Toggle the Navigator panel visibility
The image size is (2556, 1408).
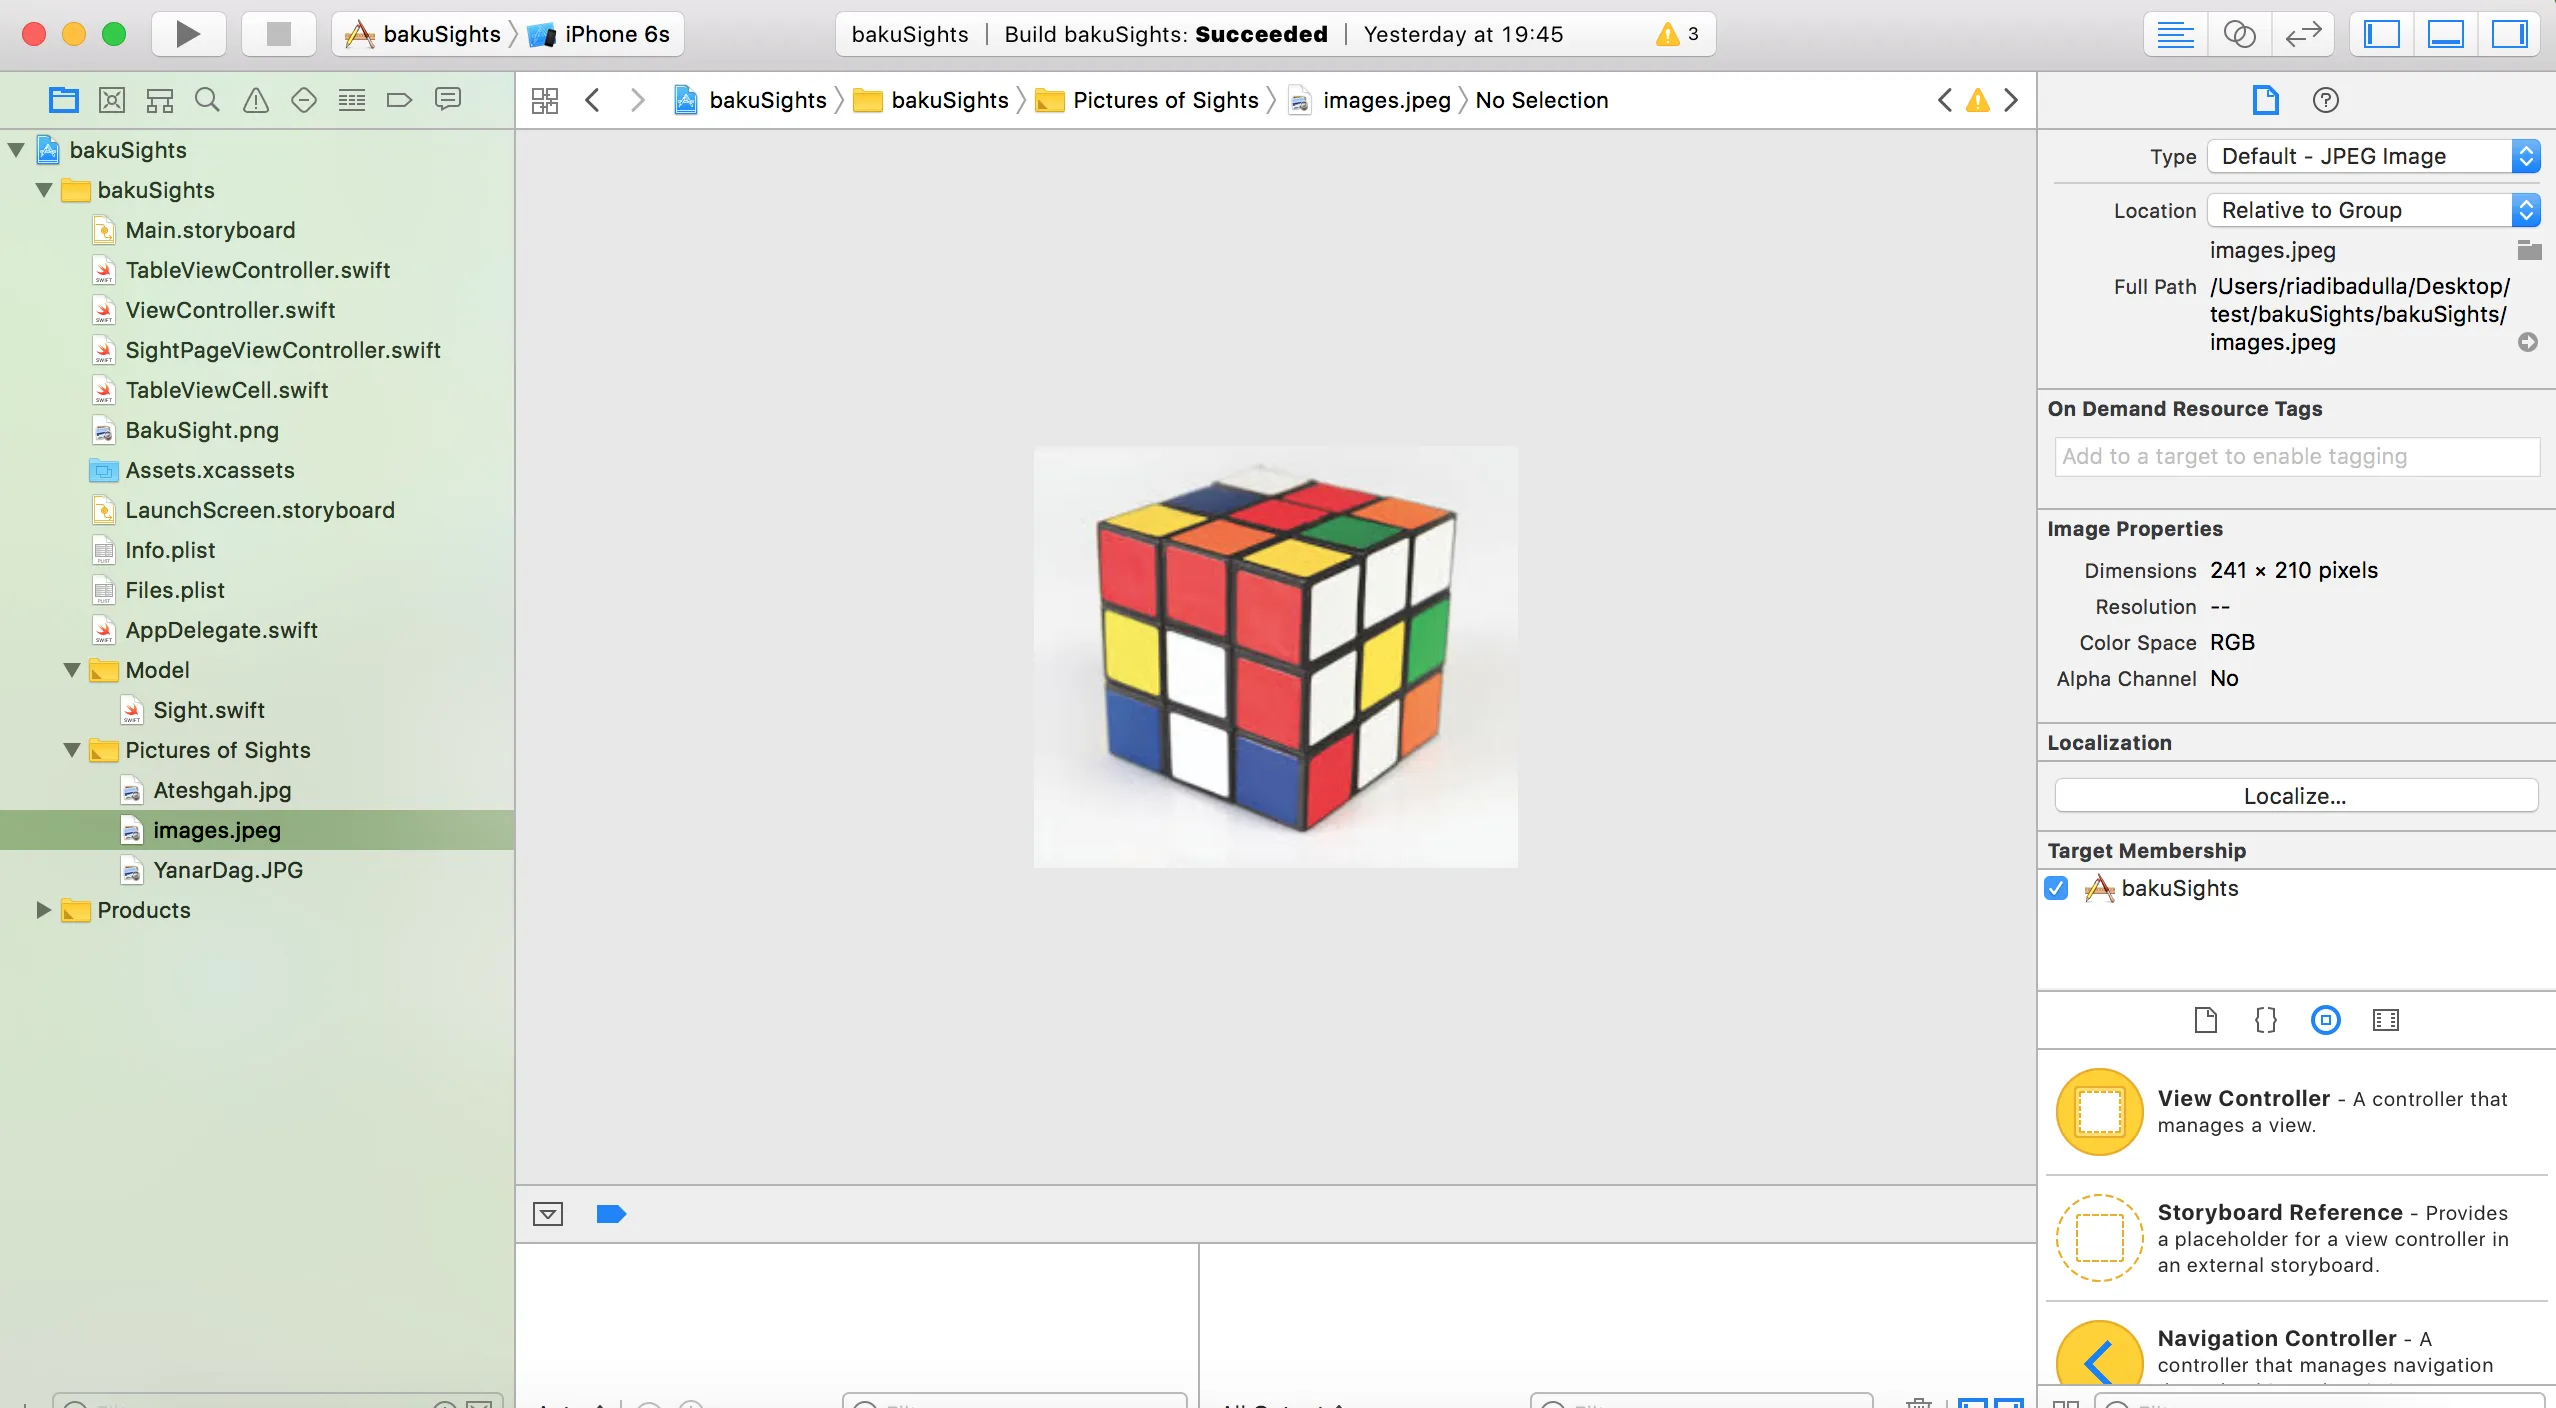click(x=2381, y=34)
